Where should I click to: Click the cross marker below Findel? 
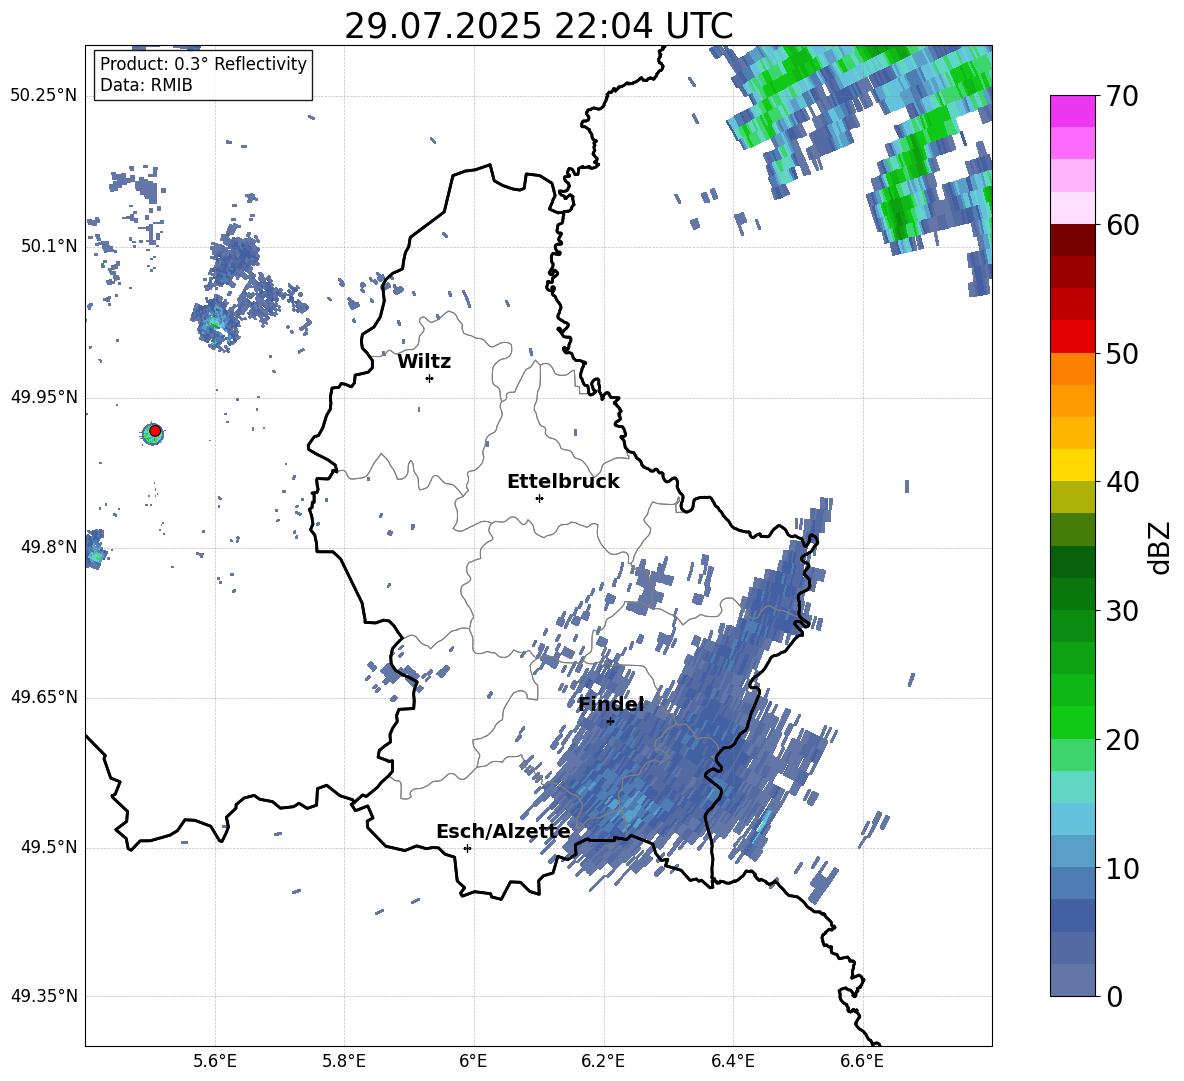pyautogui.click(x=610, y=722)
